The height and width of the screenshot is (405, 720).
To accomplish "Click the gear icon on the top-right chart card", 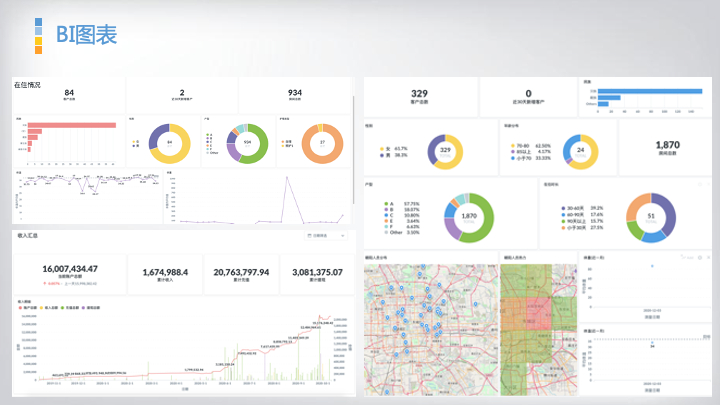I will [700, 258].
